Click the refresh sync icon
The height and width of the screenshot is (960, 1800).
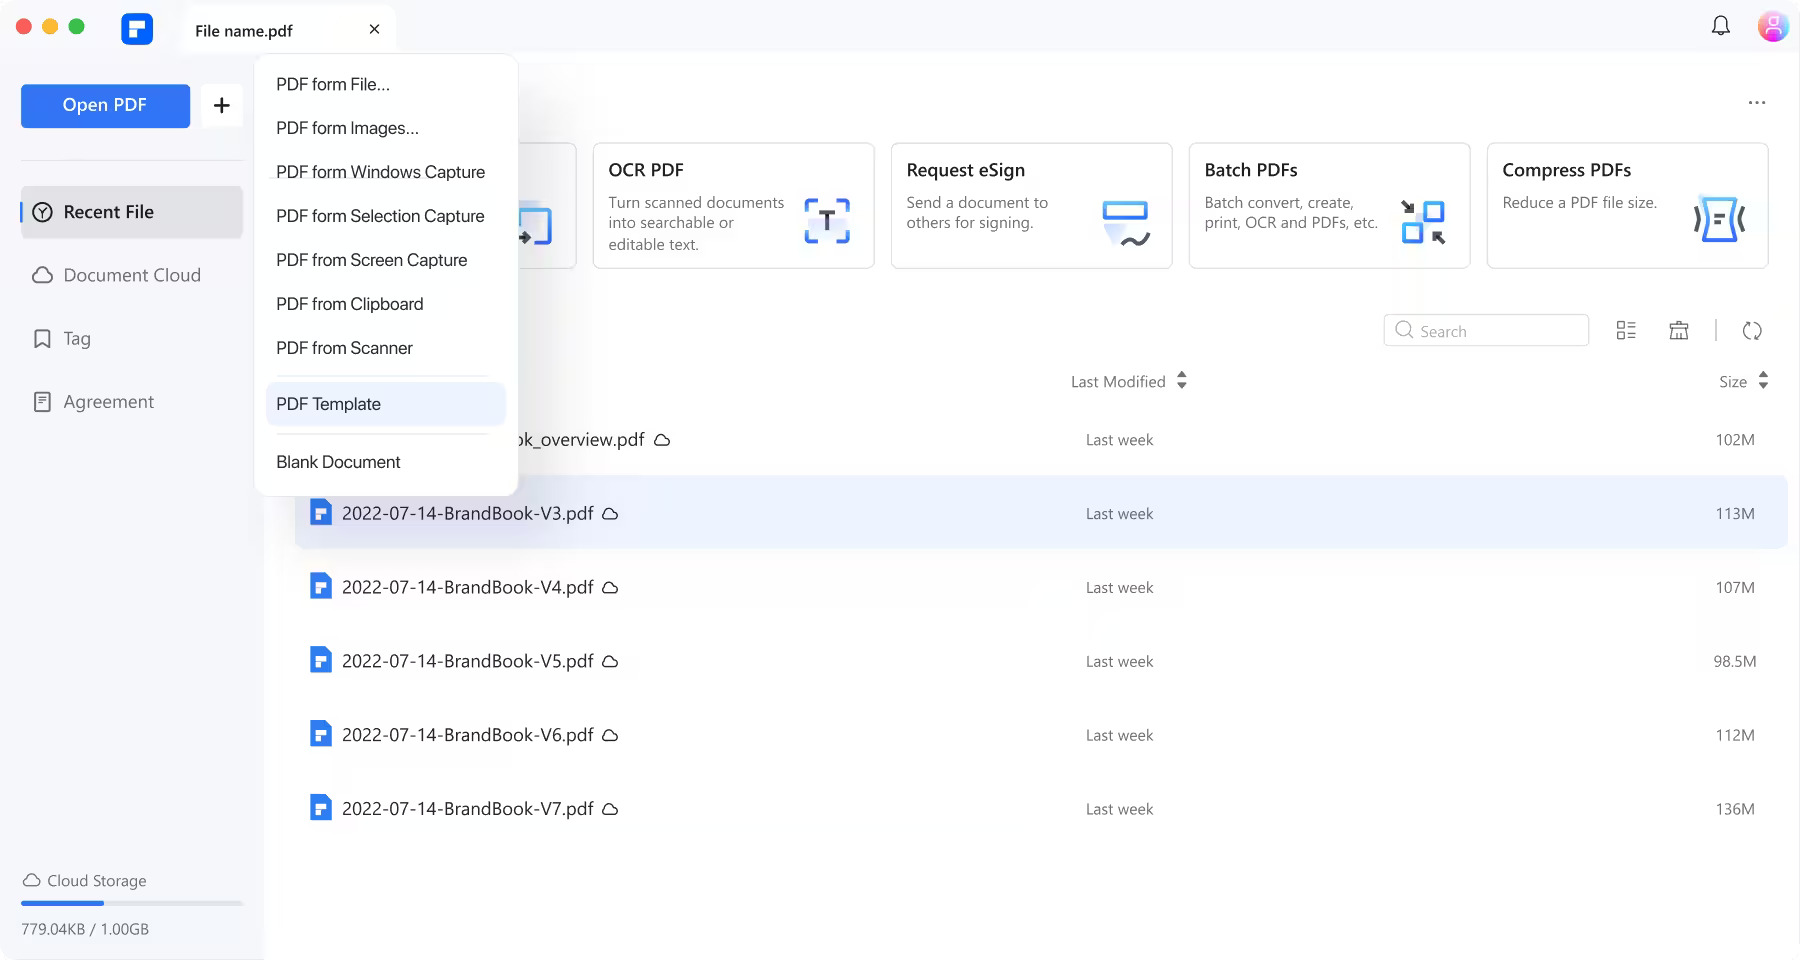pos(1752,331)
